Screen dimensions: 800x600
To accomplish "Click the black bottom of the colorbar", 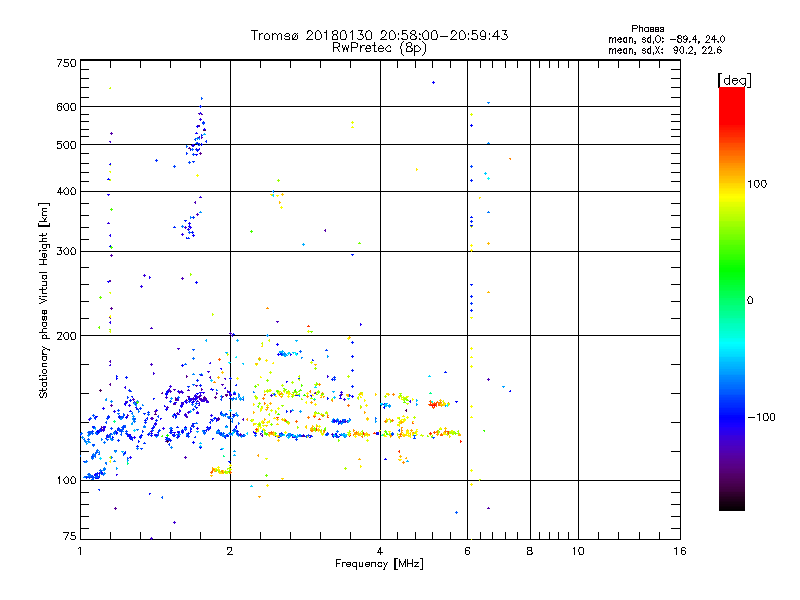I will pos(732,503).
